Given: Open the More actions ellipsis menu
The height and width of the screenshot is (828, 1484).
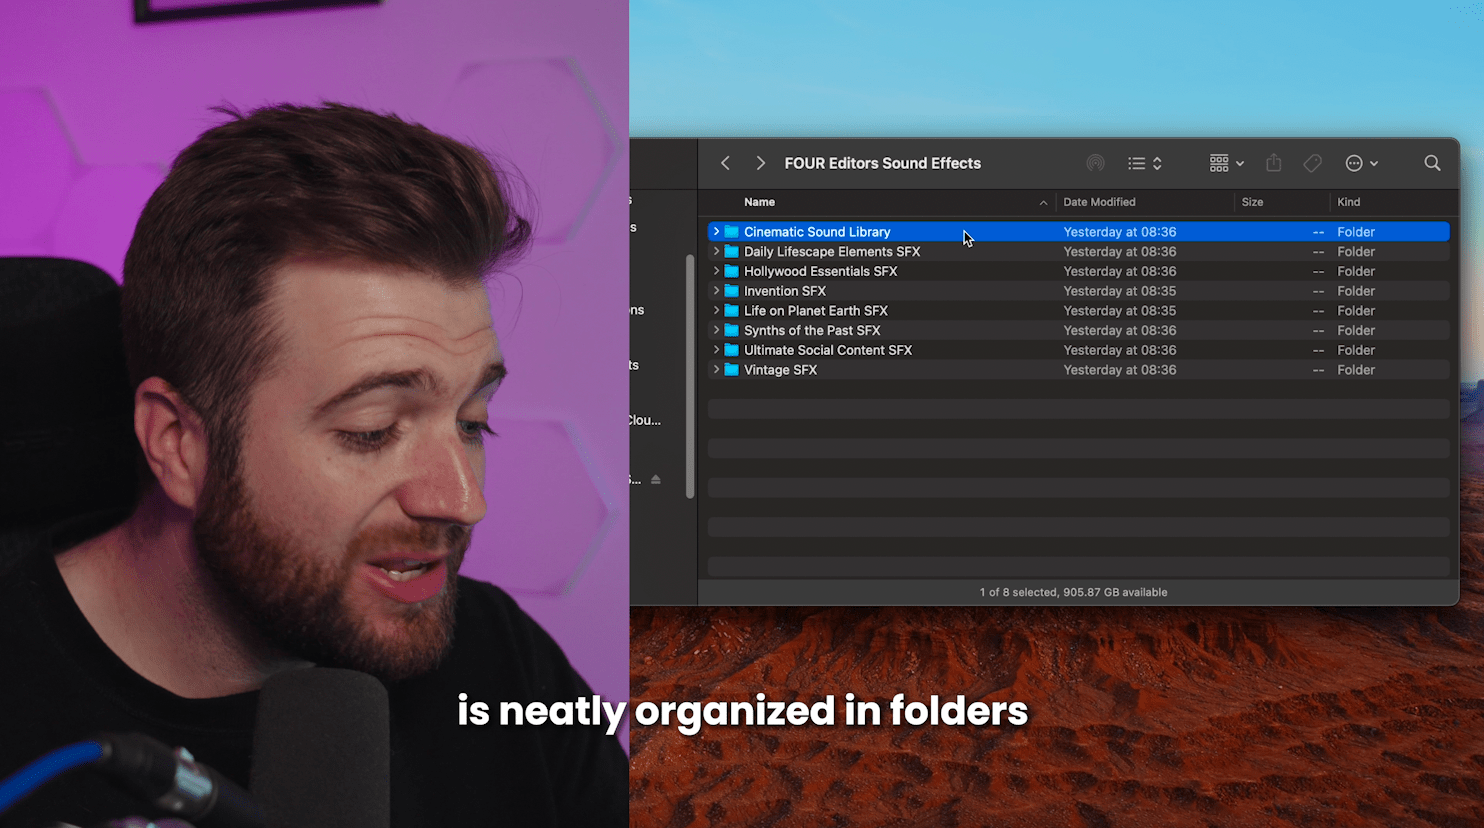Looking at the screenshot, I should (x=1361, y=163).
